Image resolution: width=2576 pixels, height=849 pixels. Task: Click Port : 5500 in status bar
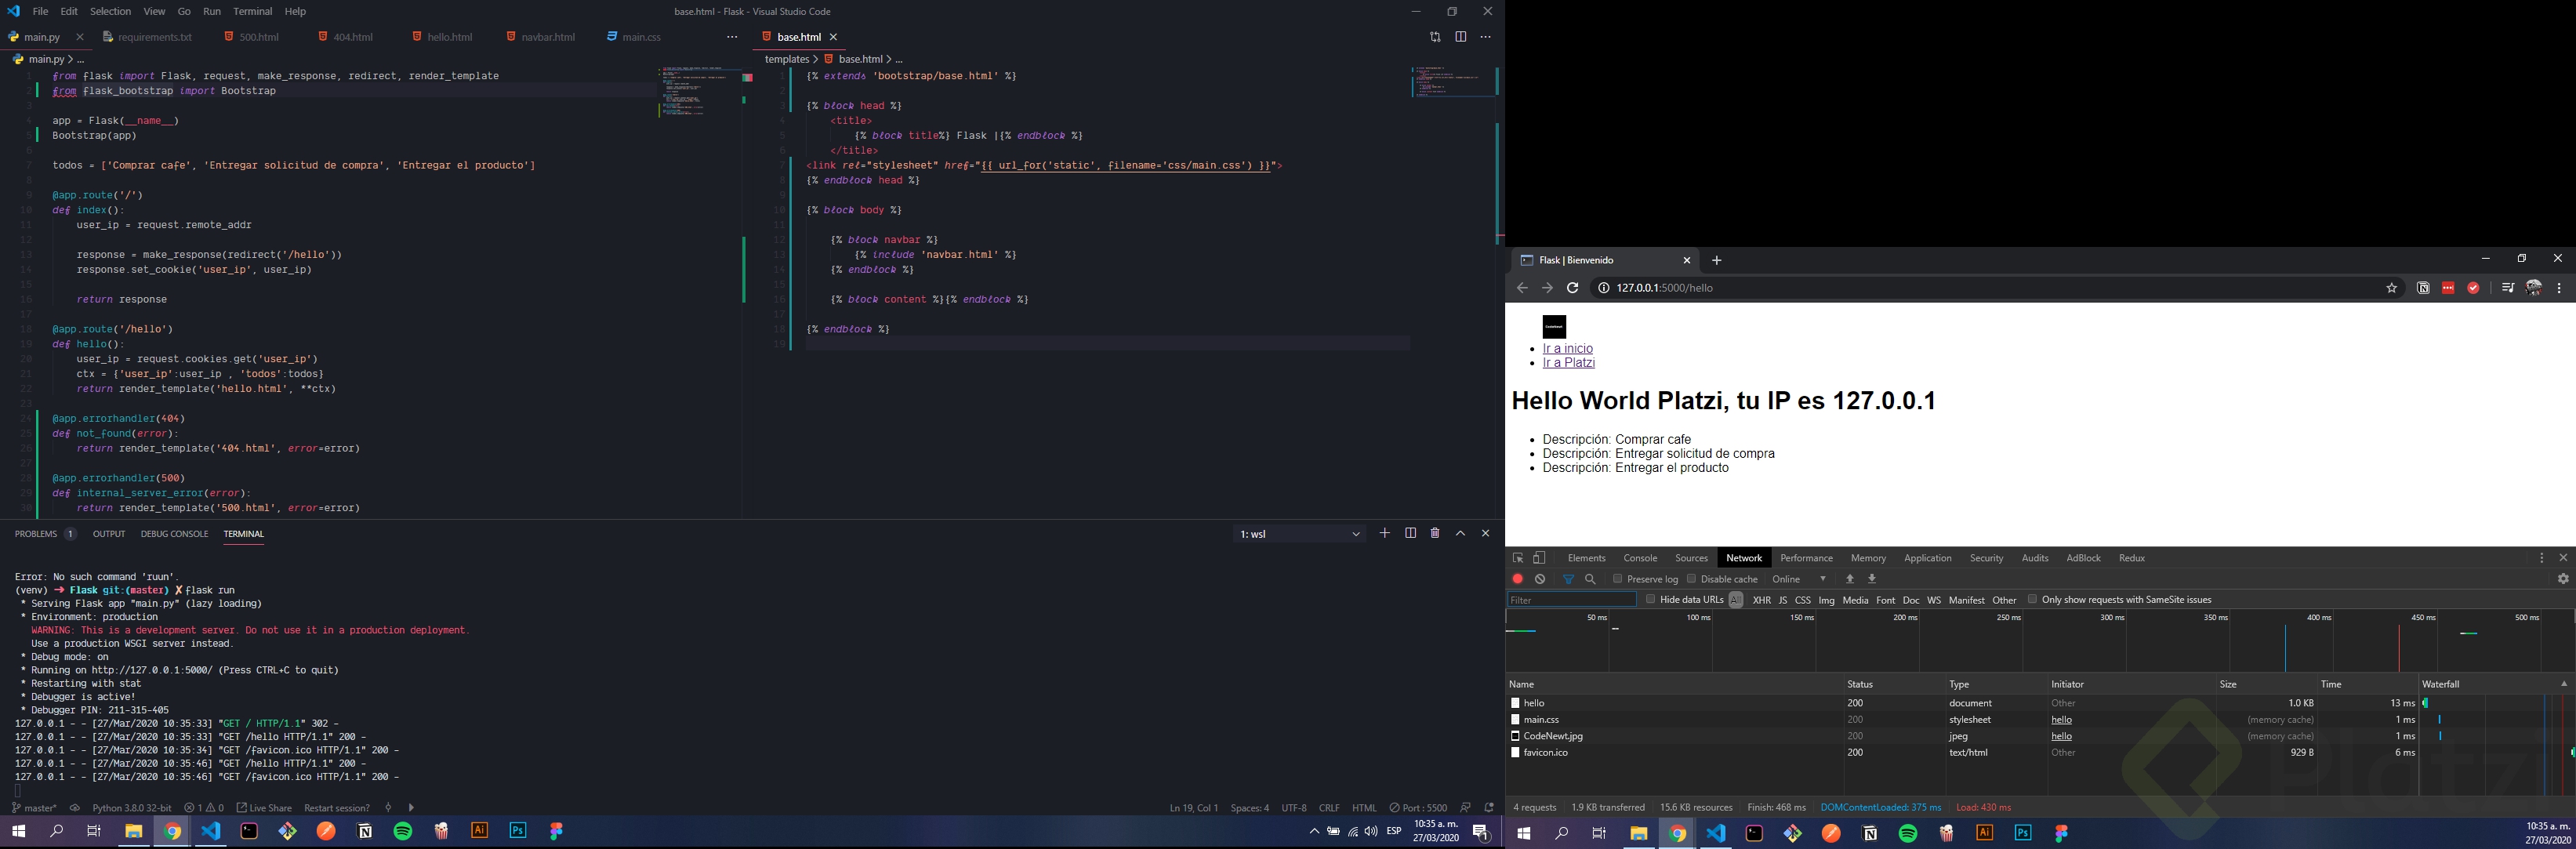(x=1417, y=808)
